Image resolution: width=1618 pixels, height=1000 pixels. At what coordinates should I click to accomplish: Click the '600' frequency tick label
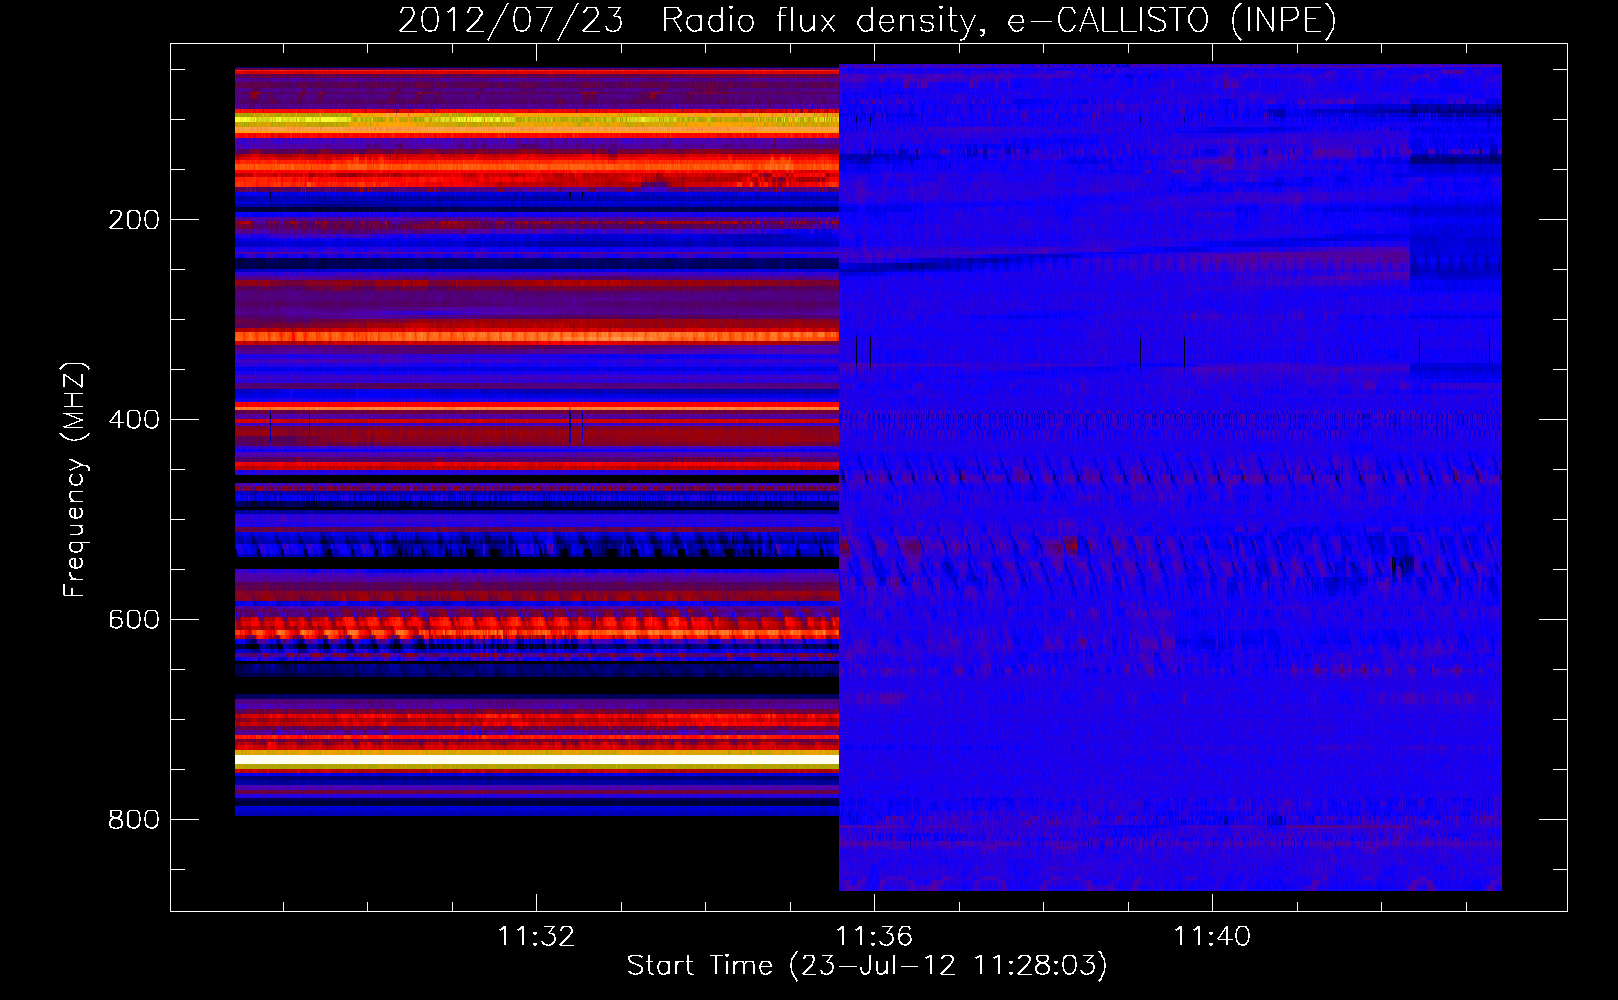[134, 620]
